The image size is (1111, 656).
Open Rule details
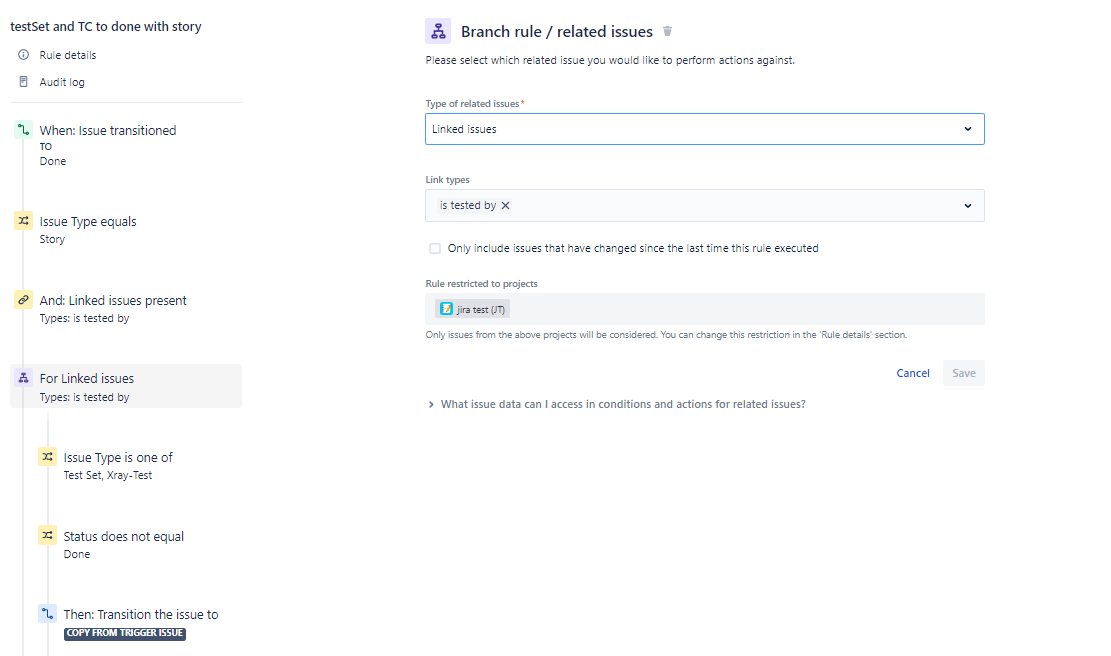(67, 55)
